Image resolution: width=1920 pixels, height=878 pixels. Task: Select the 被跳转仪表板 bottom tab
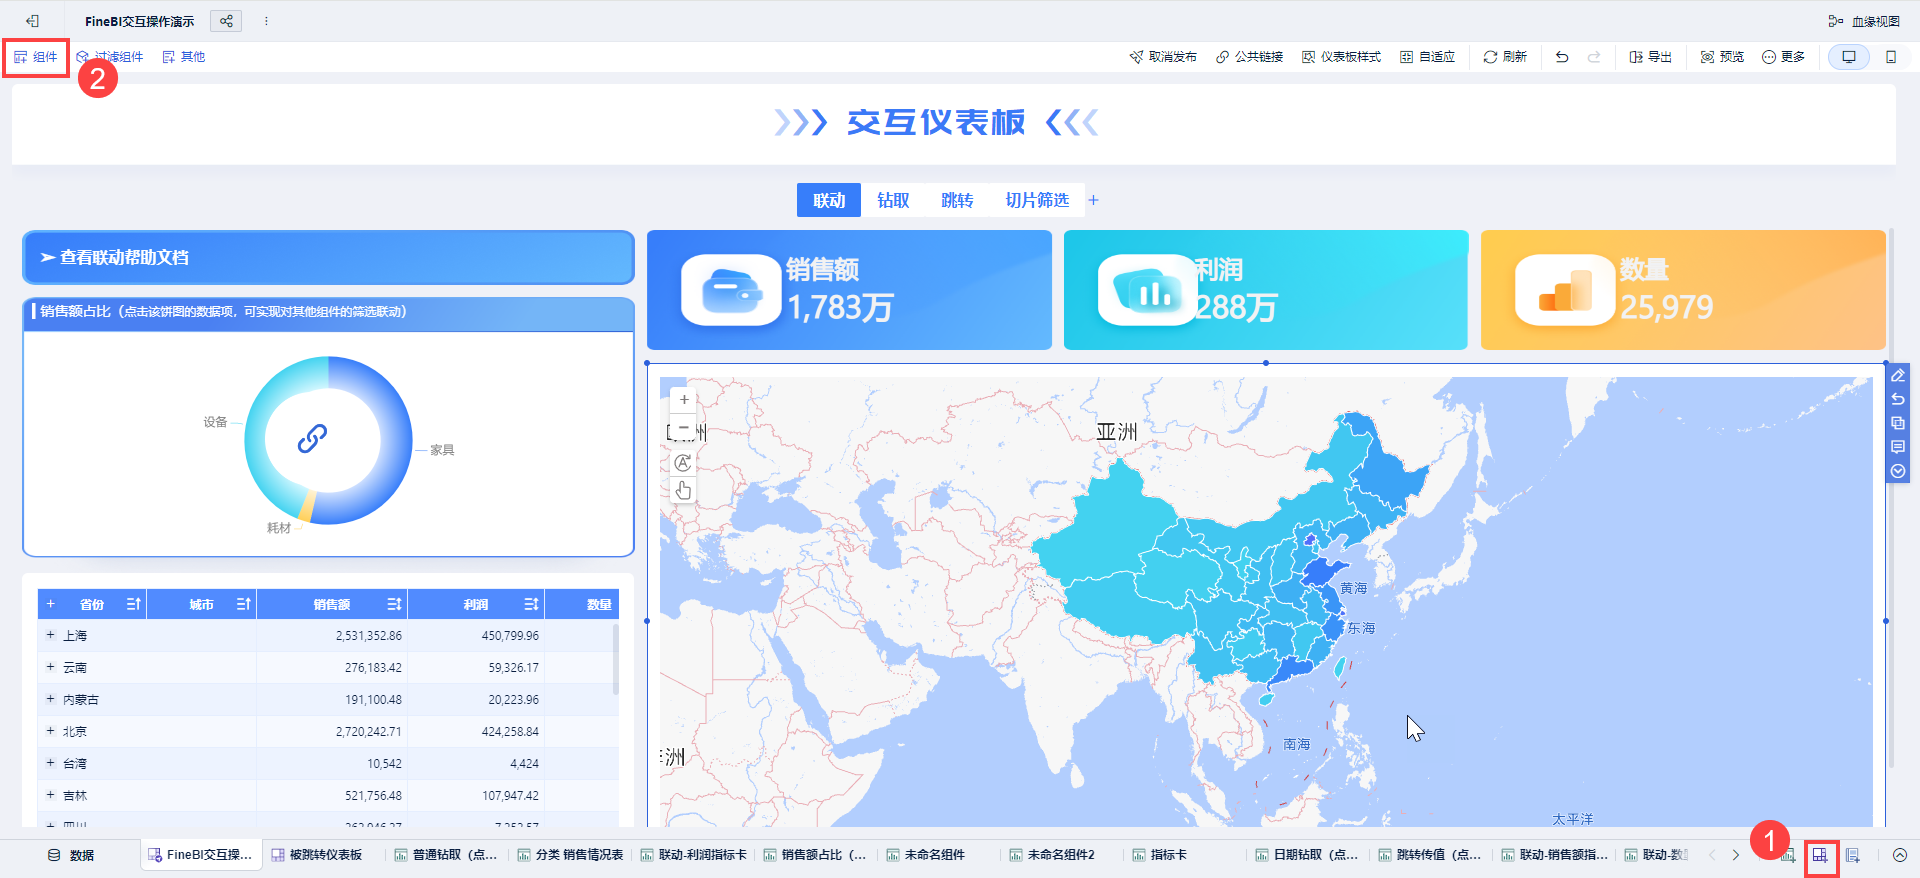[317, 855]
